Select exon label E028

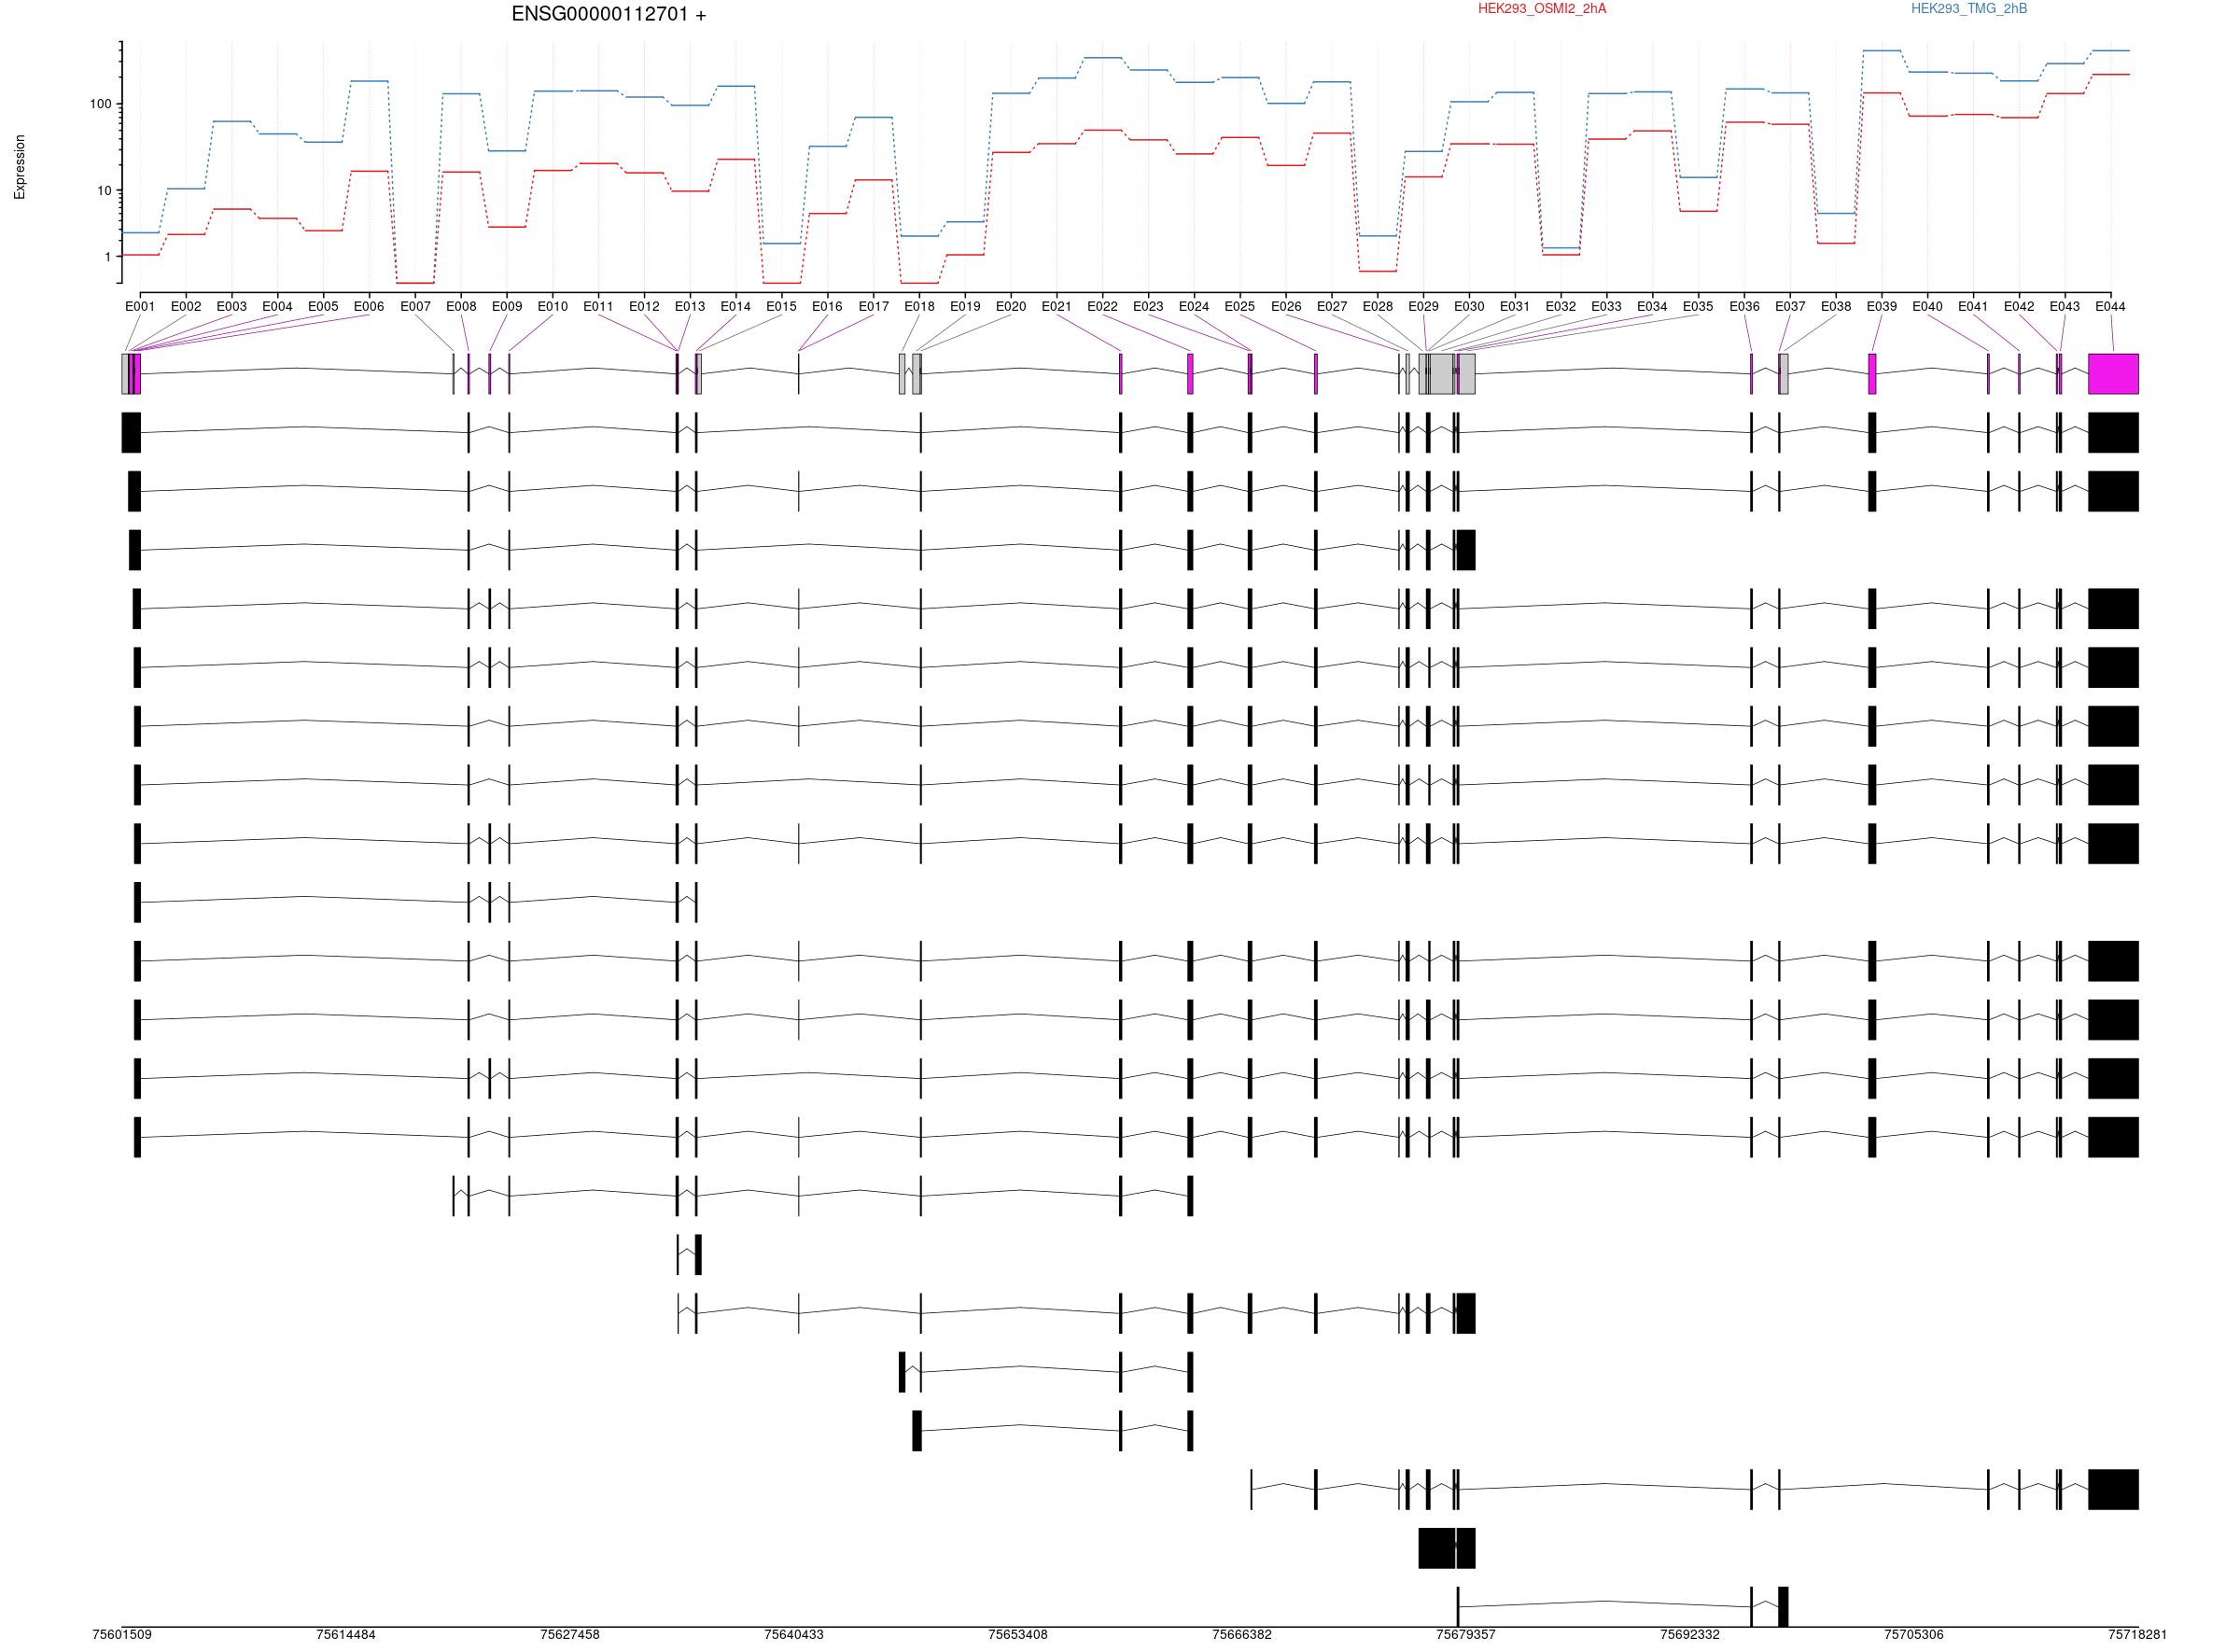1377,307
